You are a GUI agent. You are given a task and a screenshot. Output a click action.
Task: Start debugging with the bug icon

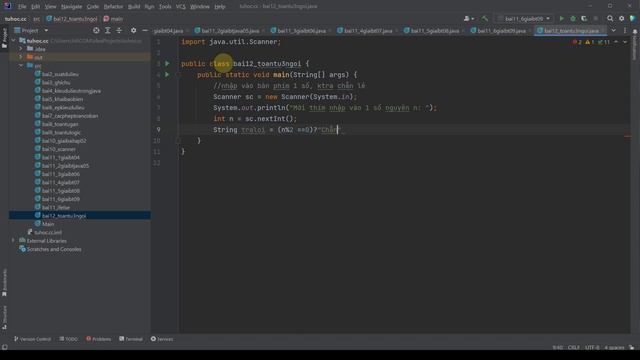tap(573, 19)
